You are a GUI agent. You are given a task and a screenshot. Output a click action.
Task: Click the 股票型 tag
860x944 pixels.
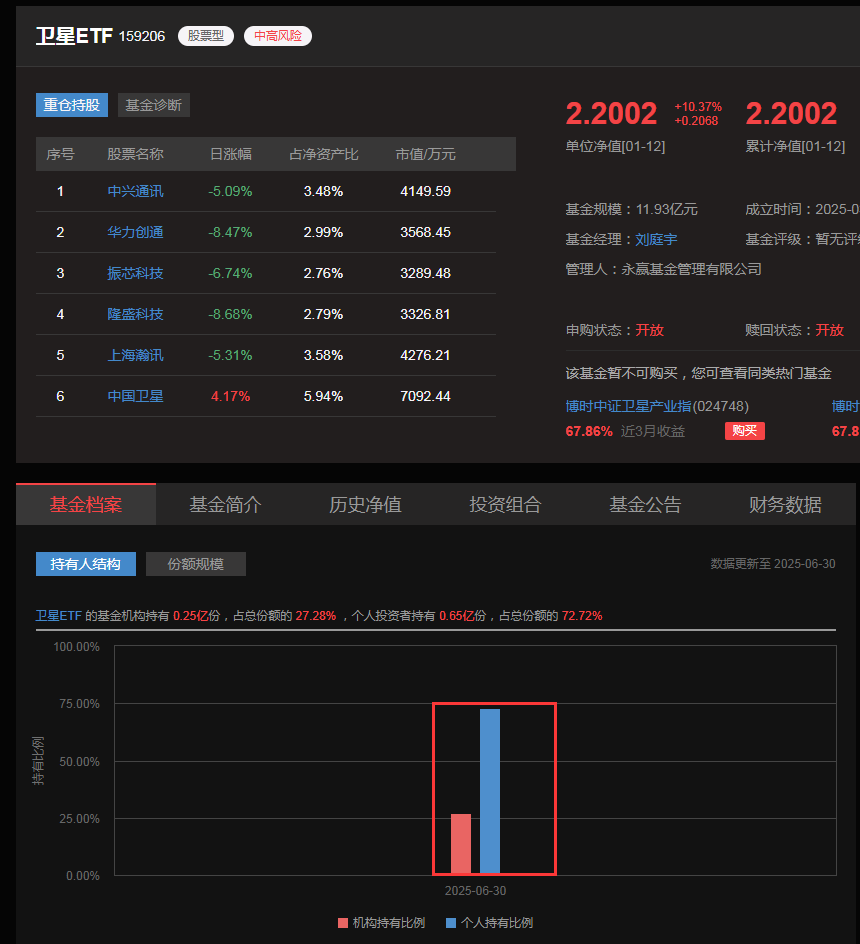click(206, 36)
